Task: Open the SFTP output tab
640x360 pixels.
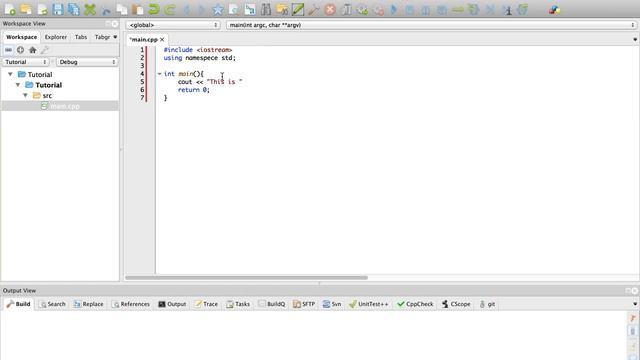Action: 304,304
